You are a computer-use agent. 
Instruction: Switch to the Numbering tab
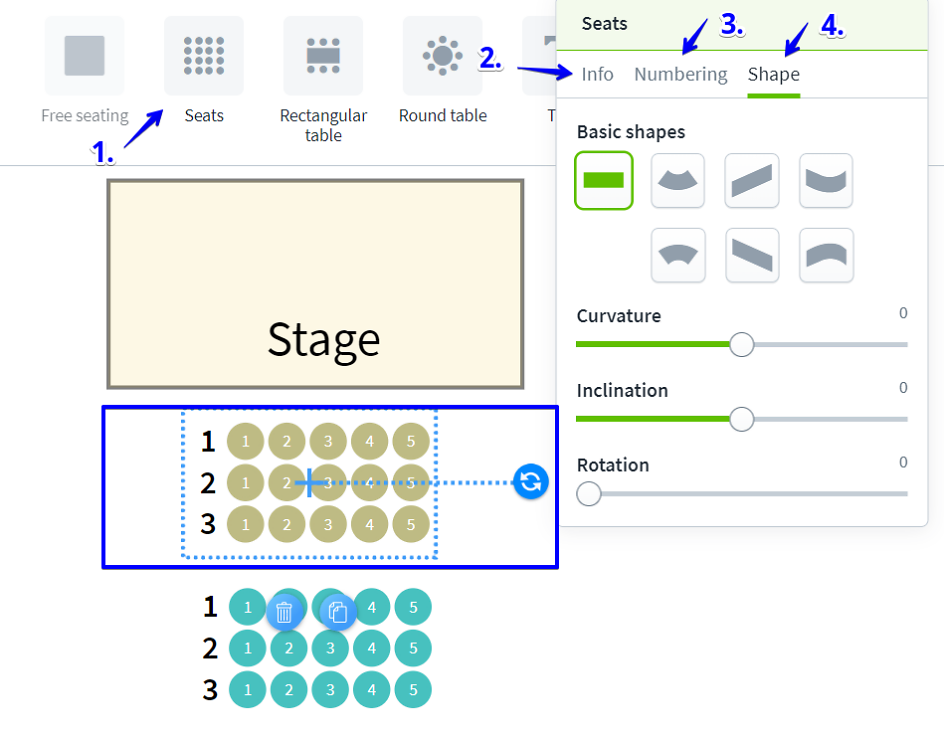point(680,75)
